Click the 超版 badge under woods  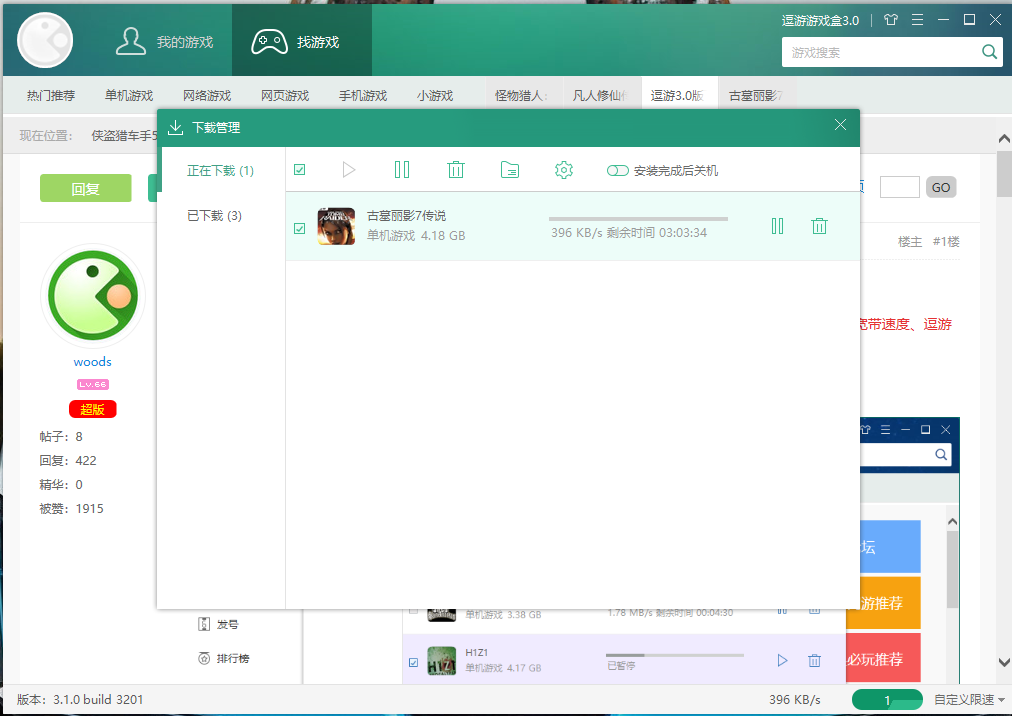click(x=93, y=409)
